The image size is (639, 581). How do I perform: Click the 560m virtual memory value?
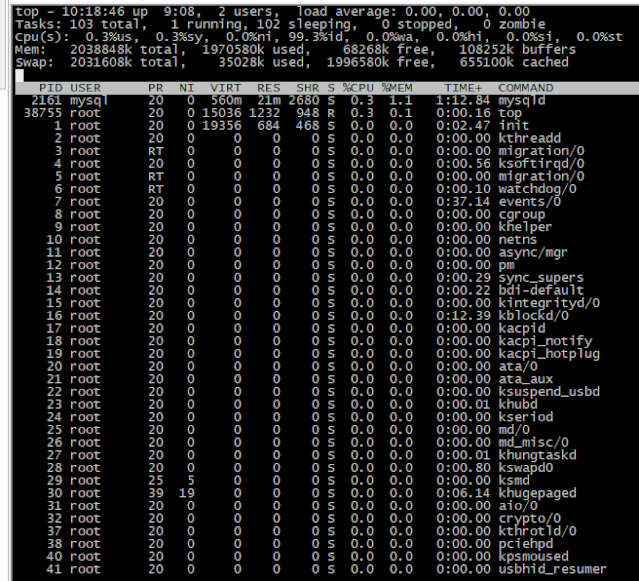(x=225, y=100)
